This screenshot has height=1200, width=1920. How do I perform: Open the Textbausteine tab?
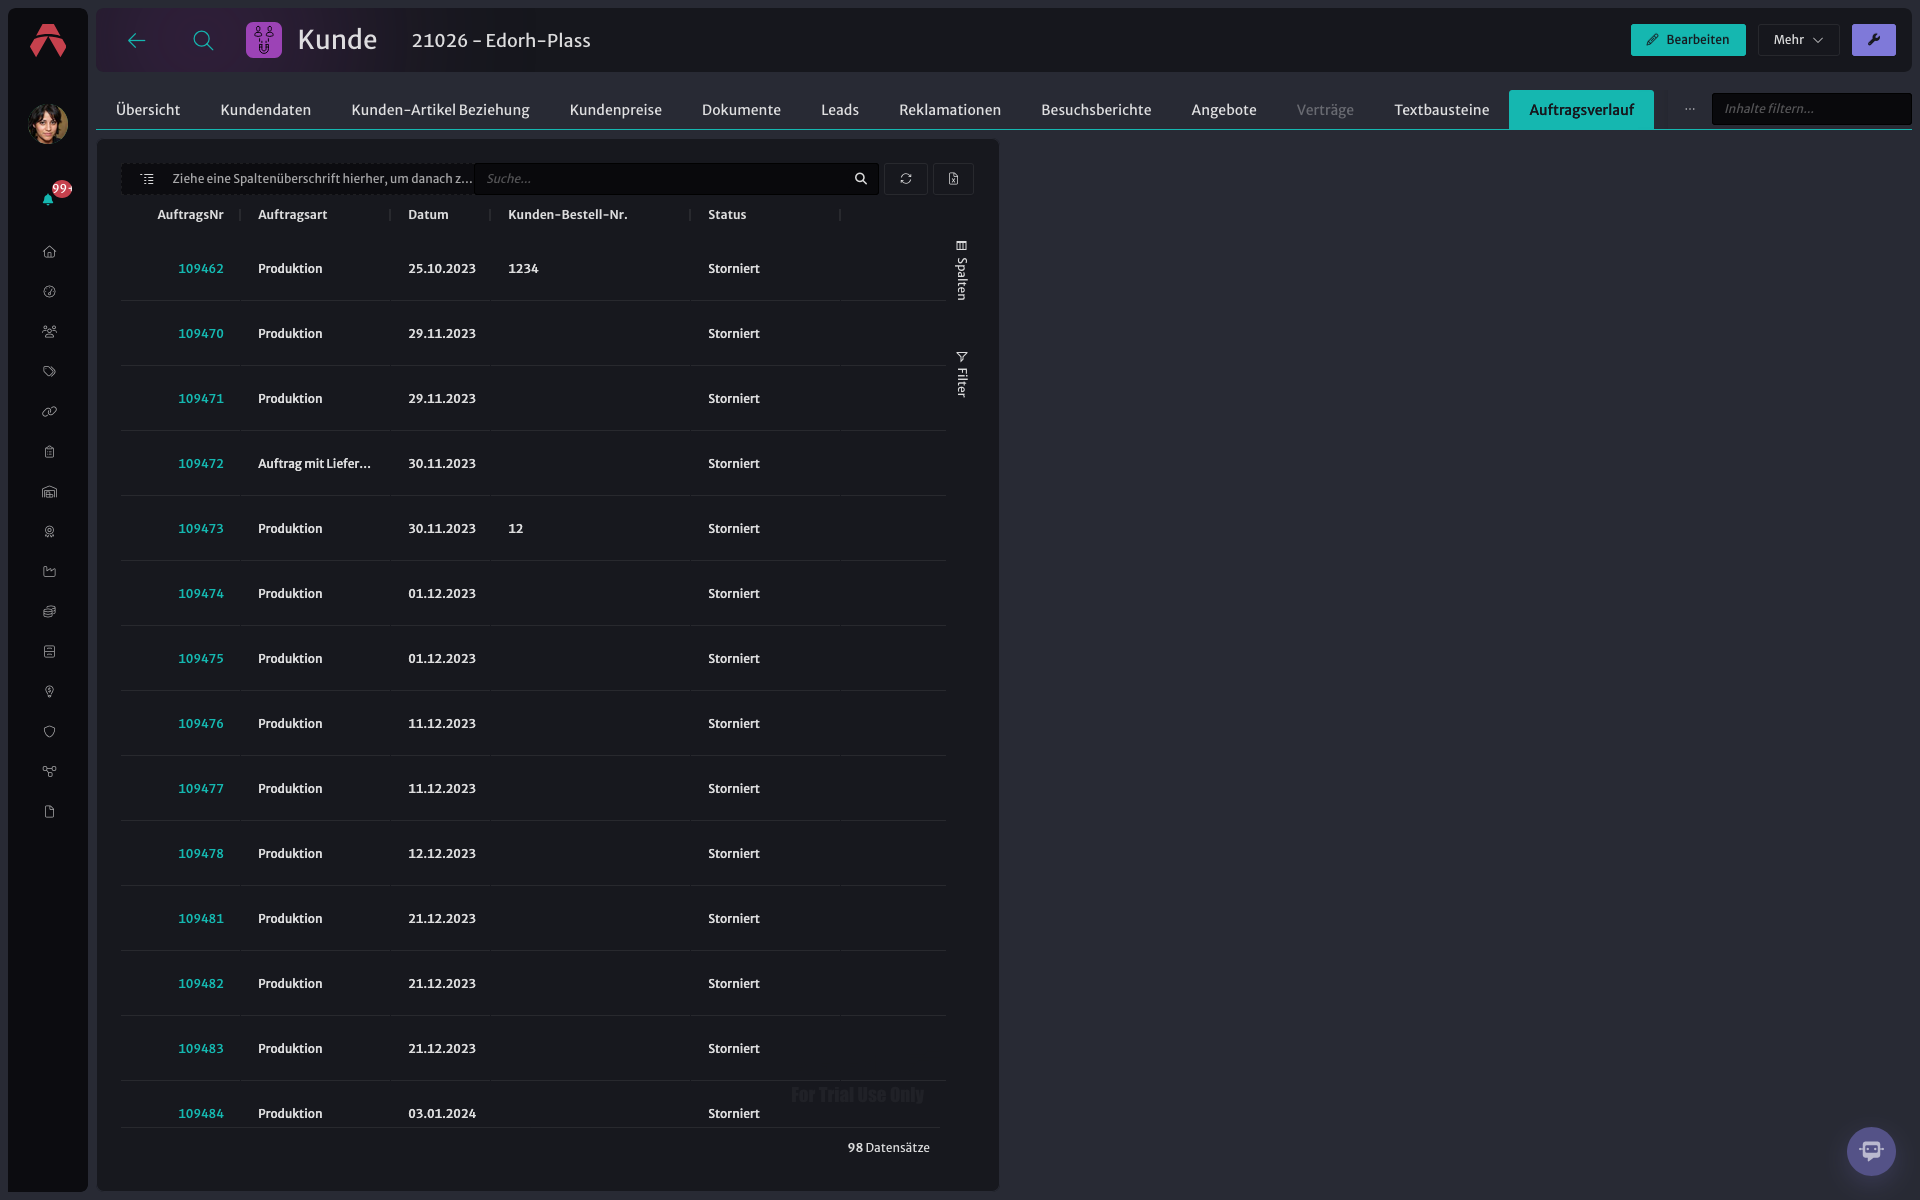tap(1441, 110)
